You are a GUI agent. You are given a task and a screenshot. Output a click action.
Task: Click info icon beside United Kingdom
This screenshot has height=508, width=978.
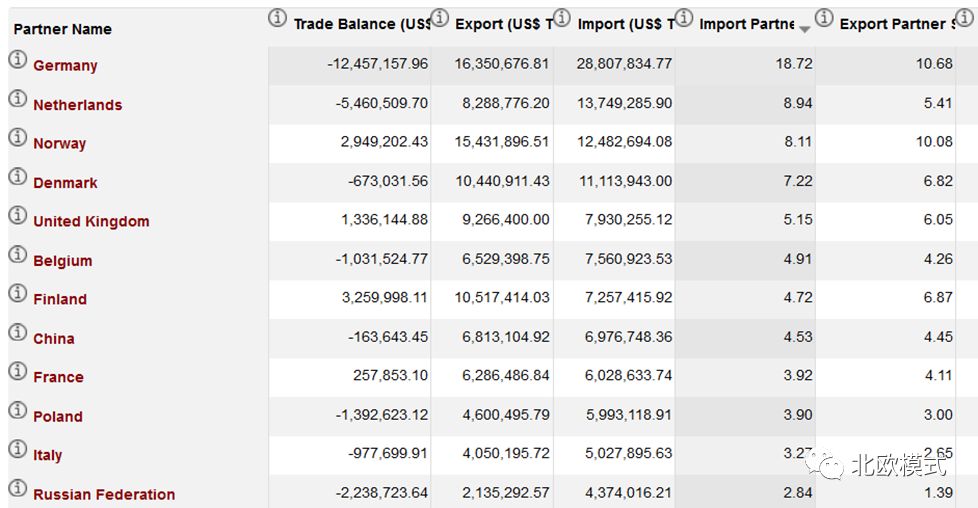[x=17, y=216]
